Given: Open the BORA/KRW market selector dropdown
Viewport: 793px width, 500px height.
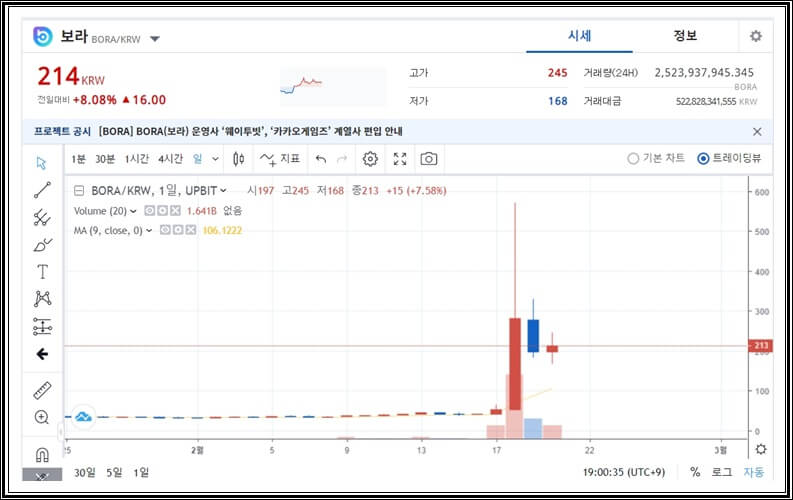Looking at the screenshot, I should point(155,39).
